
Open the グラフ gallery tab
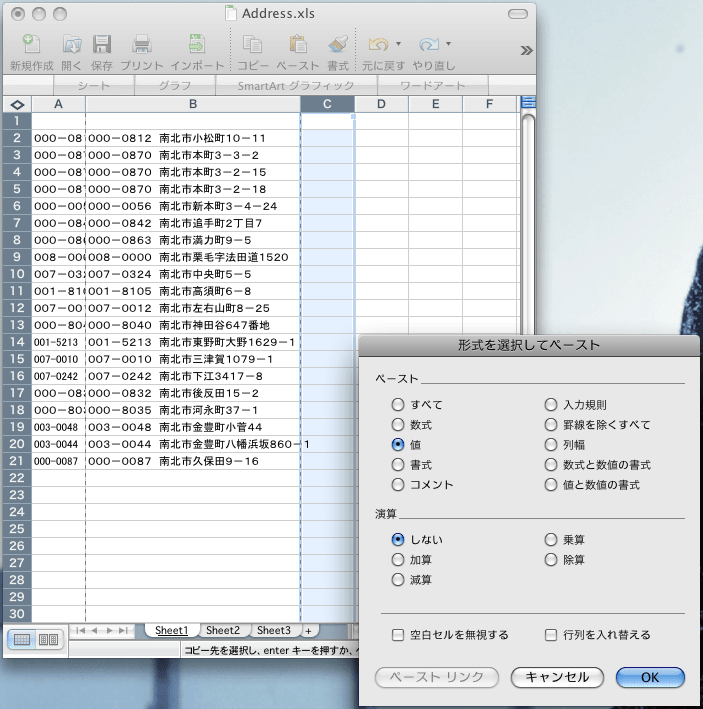pyautogui.click(x=175, y=85)
